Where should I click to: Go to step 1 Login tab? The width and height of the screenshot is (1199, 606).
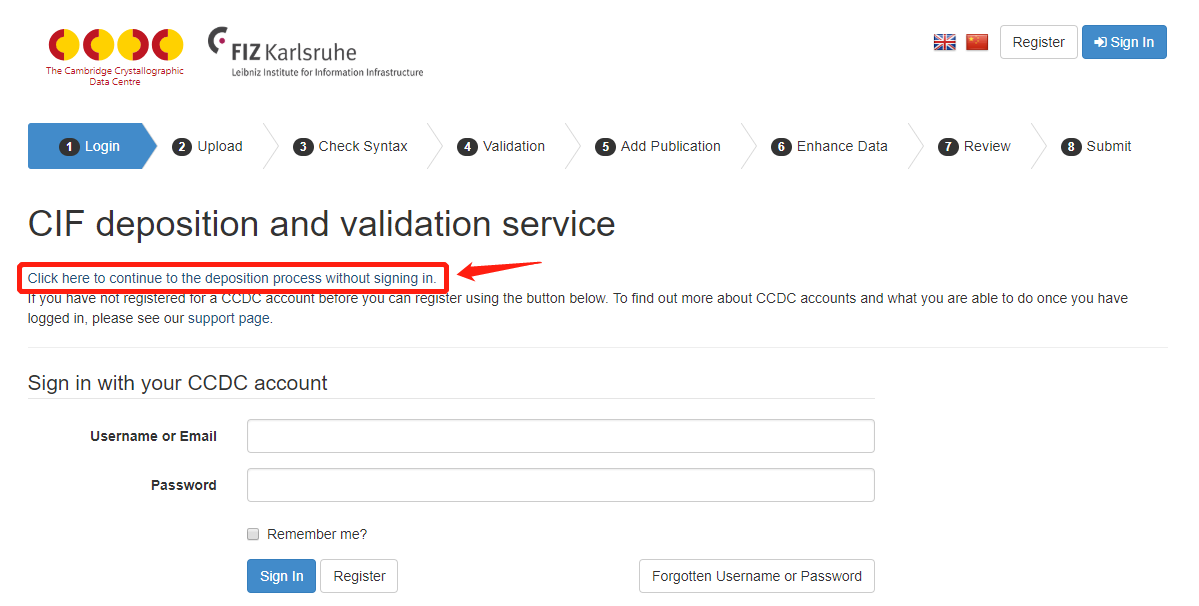[91, 146]
